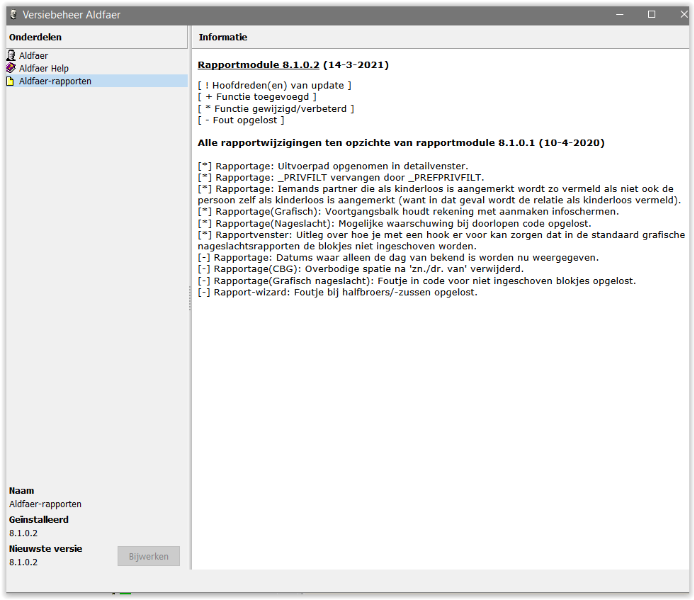
Task: Maximize the Versiebeheer Aldfaer window
Action: tap(651, 15)
